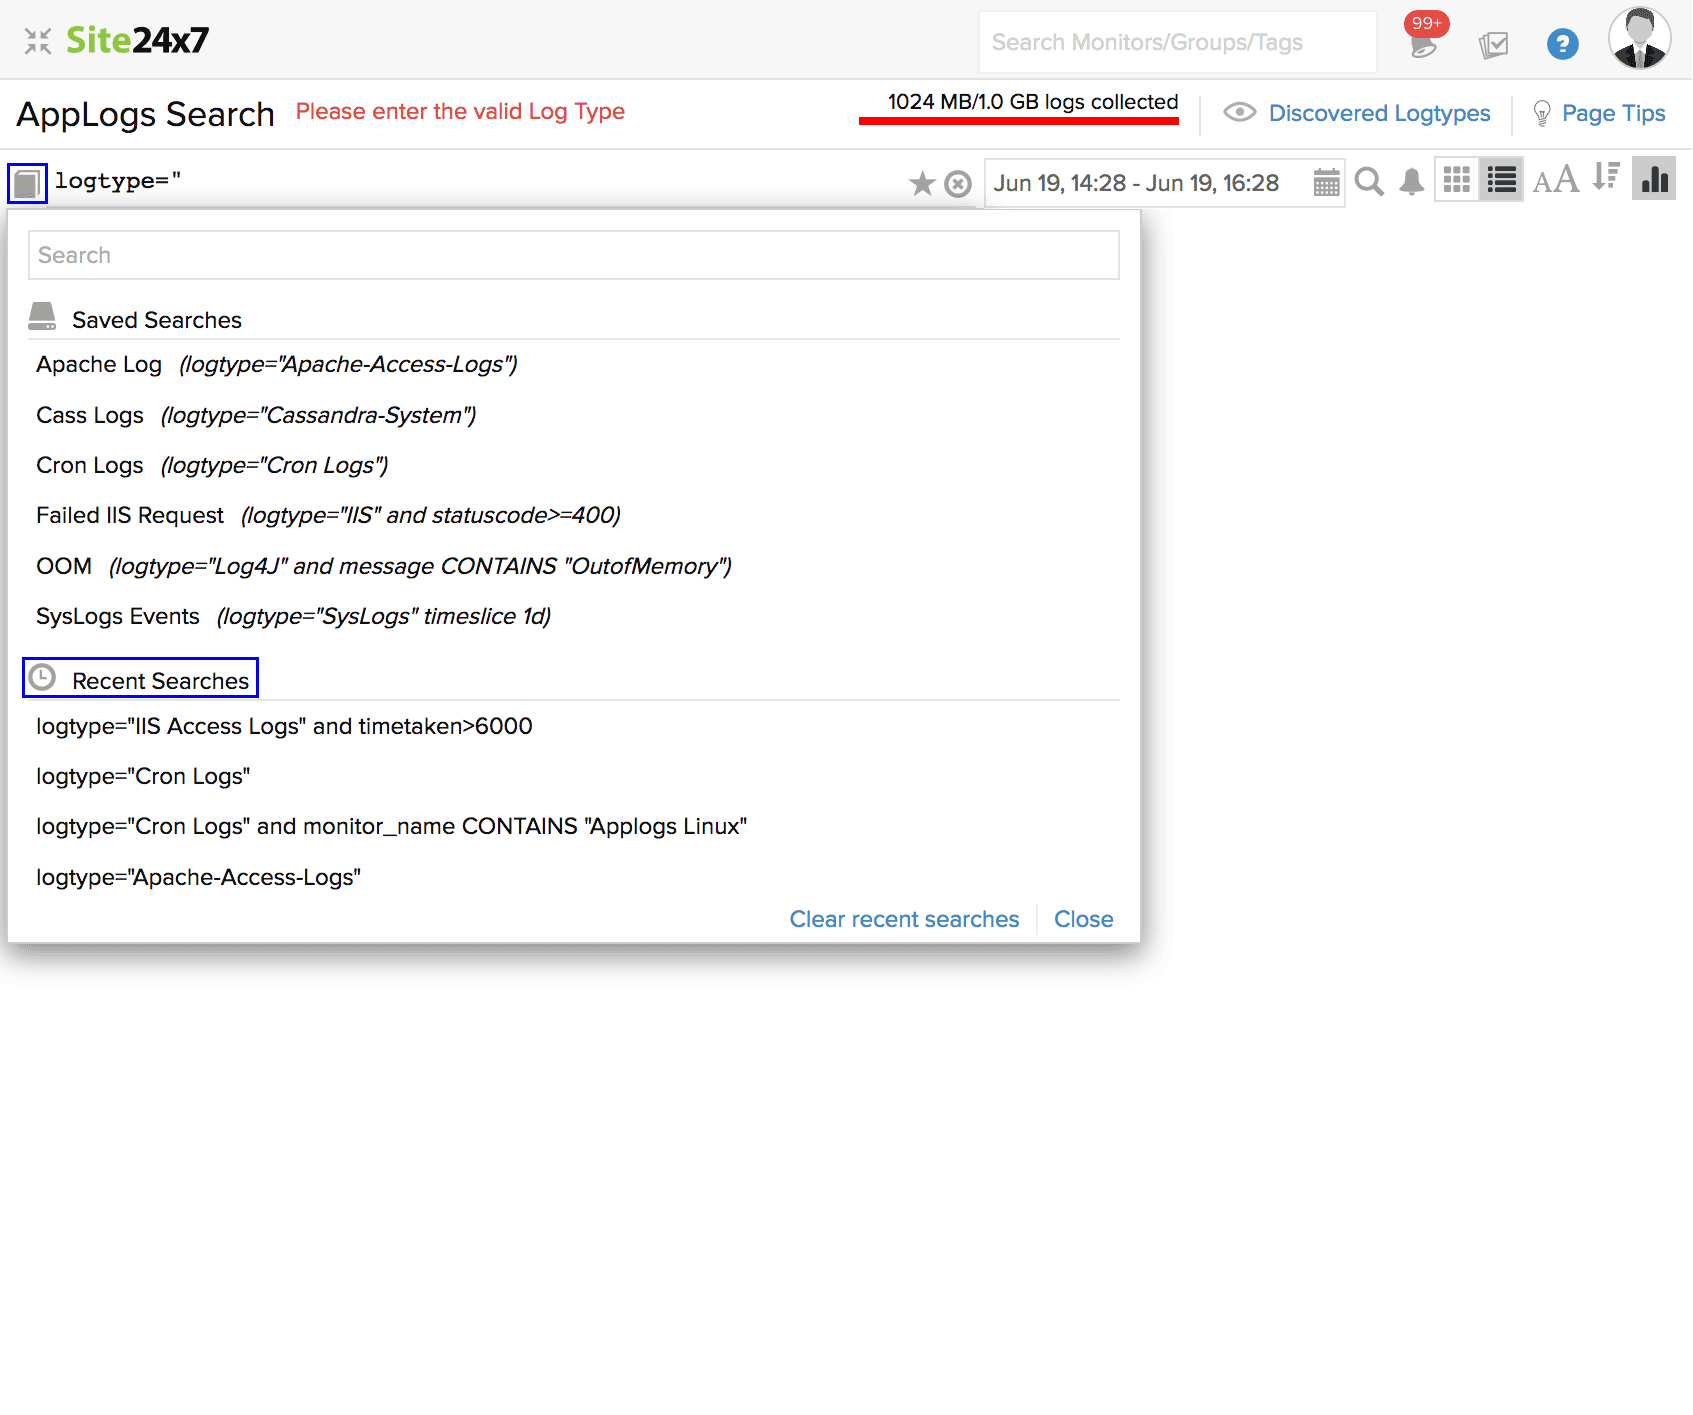
Task: Click the red log usage progress bar
Action: click(1018, 121)
